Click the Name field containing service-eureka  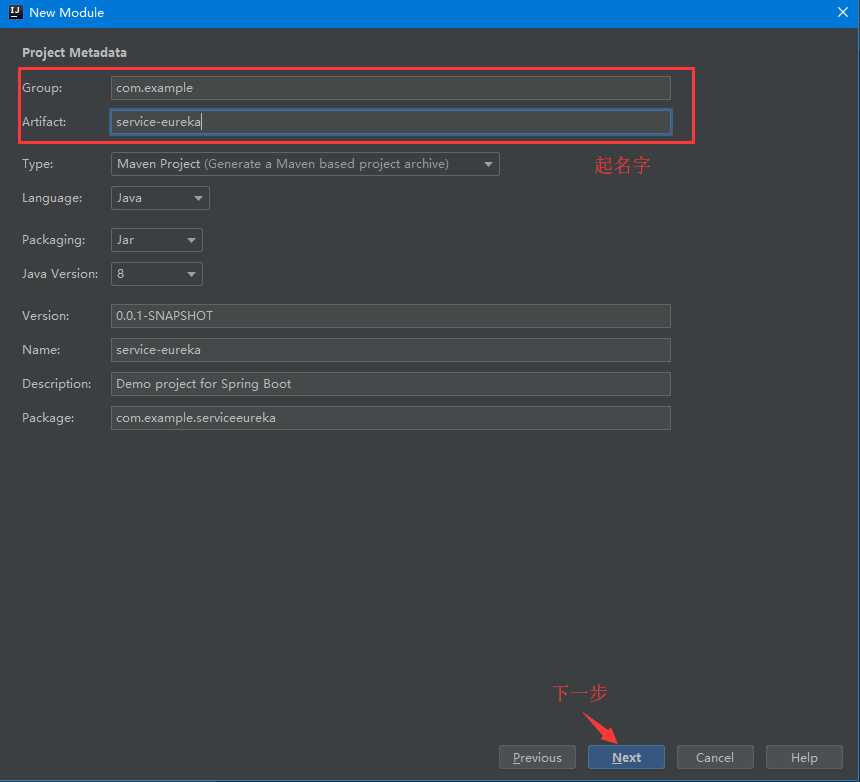coord(391,350)
